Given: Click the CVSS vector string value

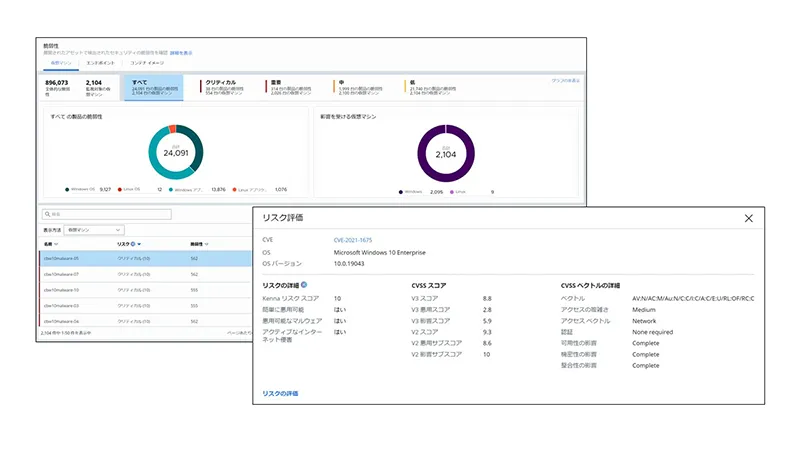Looking at the screenshot, I should 693,298.
